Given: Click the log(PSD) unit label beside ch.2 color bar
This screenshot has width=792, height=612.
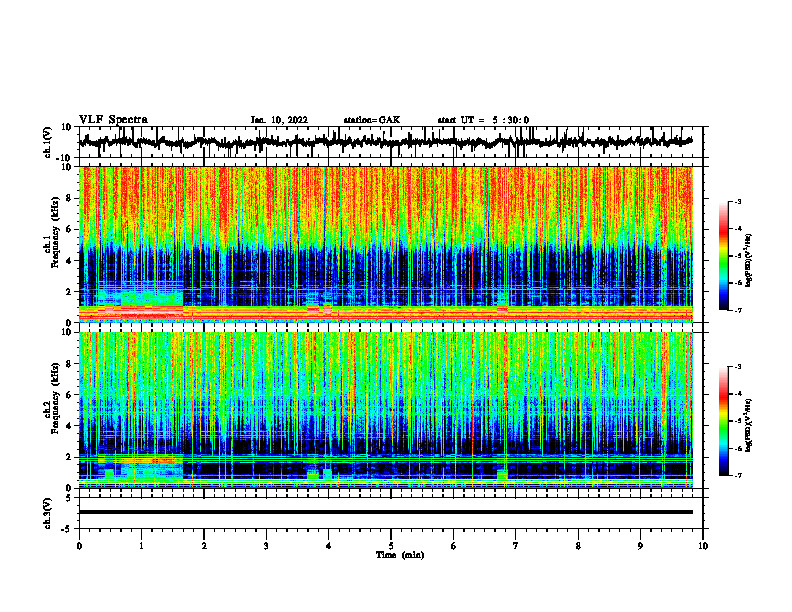Looking at the screenshot, I should [x=749, y=425].
